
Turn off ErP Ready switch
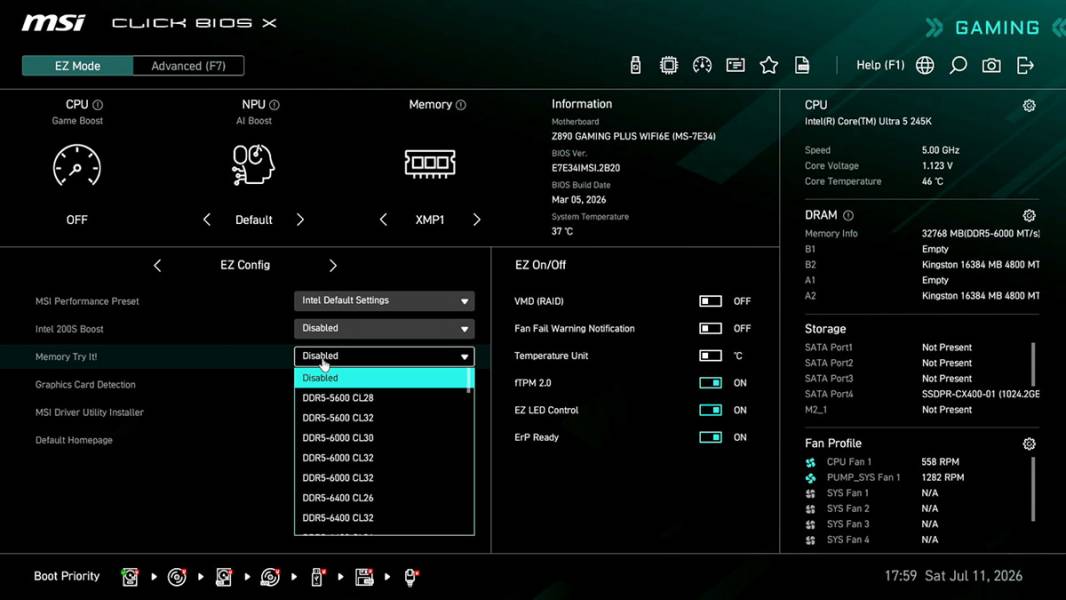[x=710, y=437]
